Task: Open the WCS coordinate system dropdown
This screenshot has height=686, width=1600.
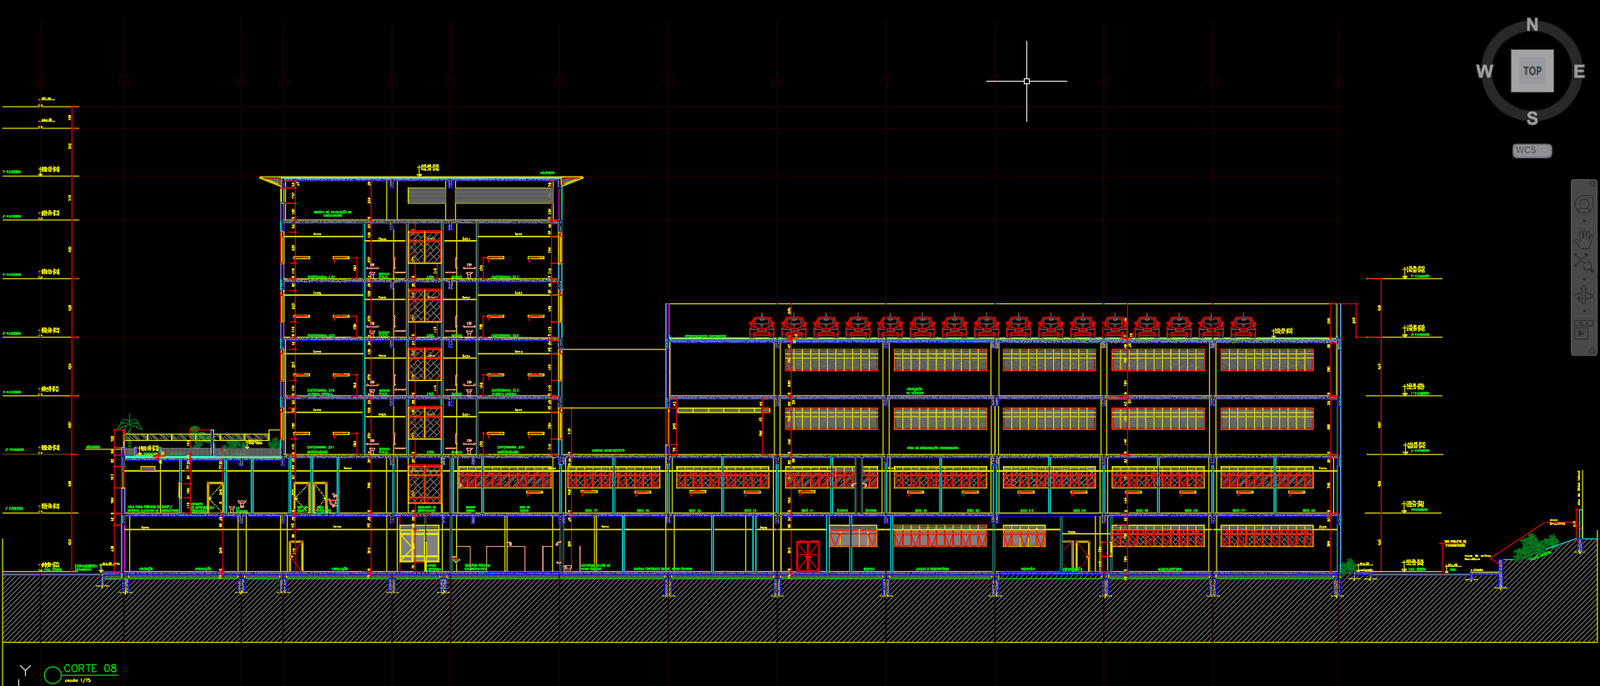Action: (x=1532, y=150)
